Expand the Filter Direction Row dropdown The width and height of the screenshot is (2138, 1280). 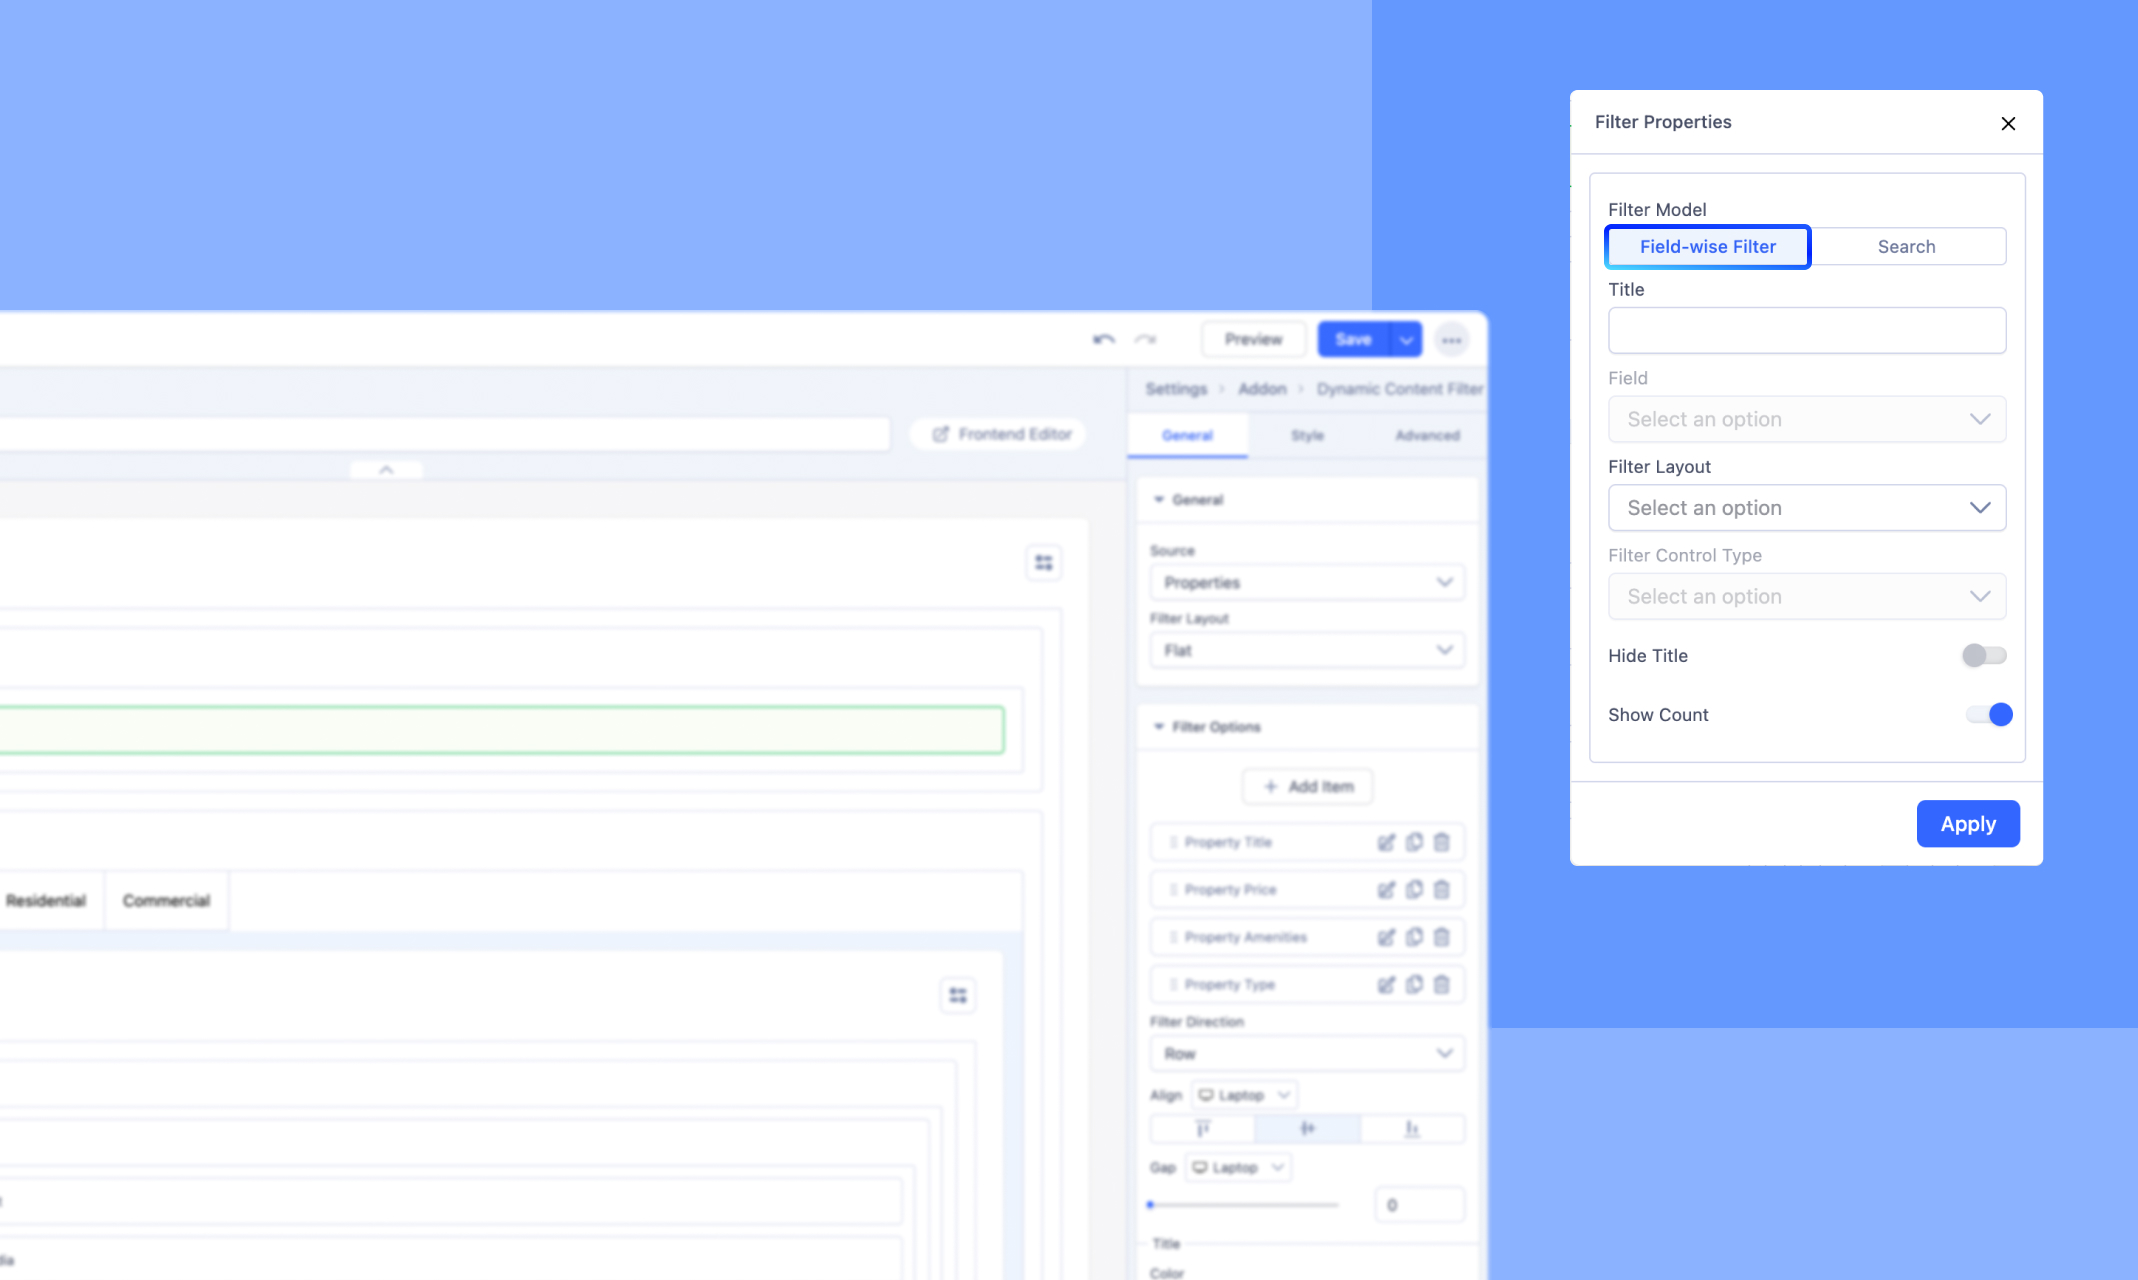(x=1307, y=1054)
